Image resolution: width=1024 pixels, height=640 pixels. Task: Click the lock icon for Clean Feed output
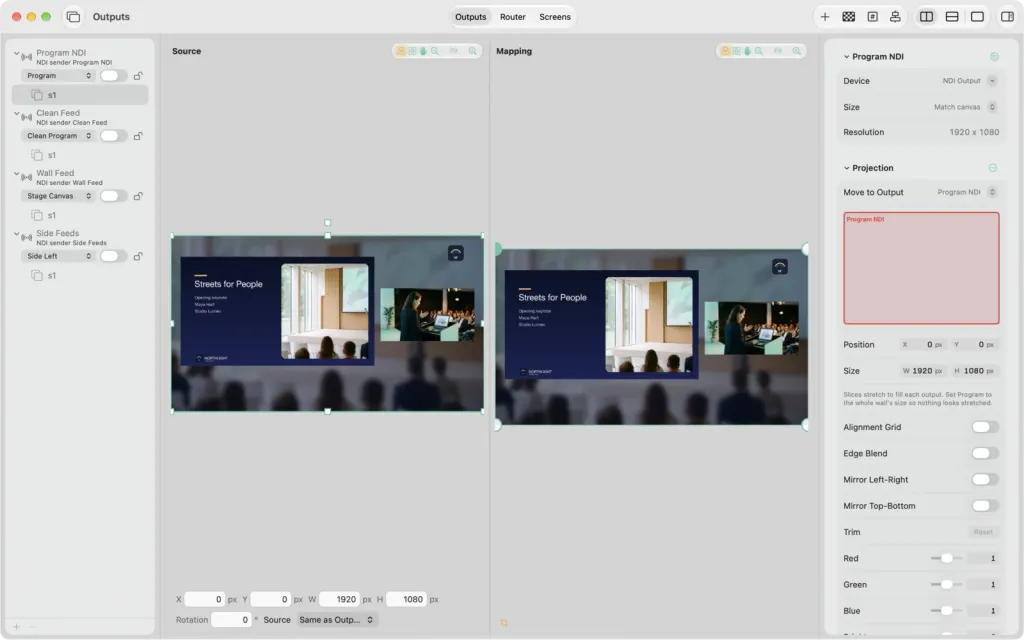[138, 136]
